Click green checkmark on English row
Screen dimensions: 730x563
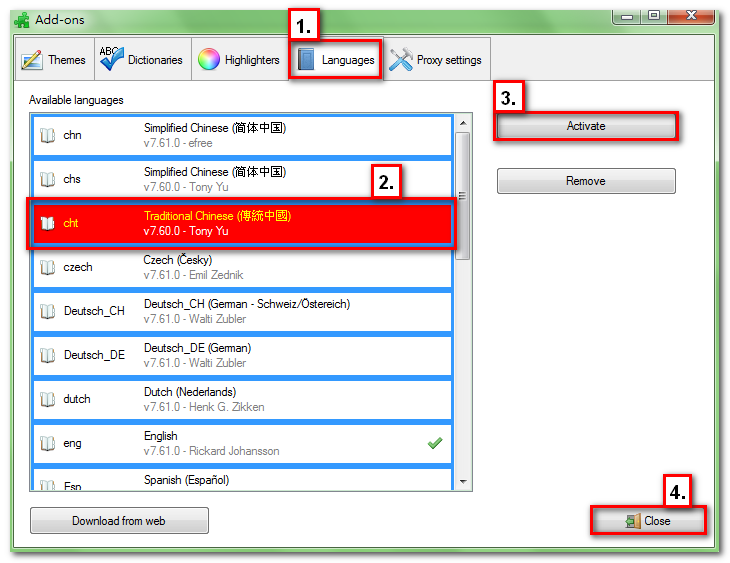pyautogui.click(x=434, y=443)
